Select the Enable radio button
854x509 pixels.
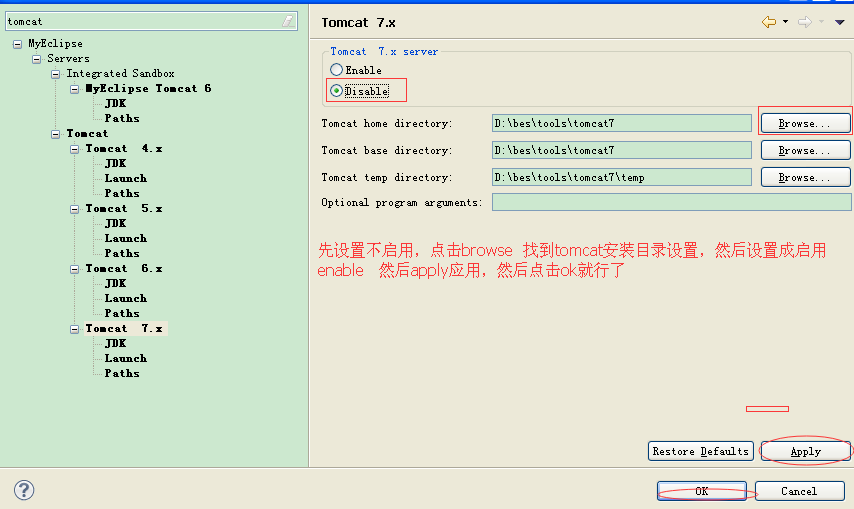[337, 70]
